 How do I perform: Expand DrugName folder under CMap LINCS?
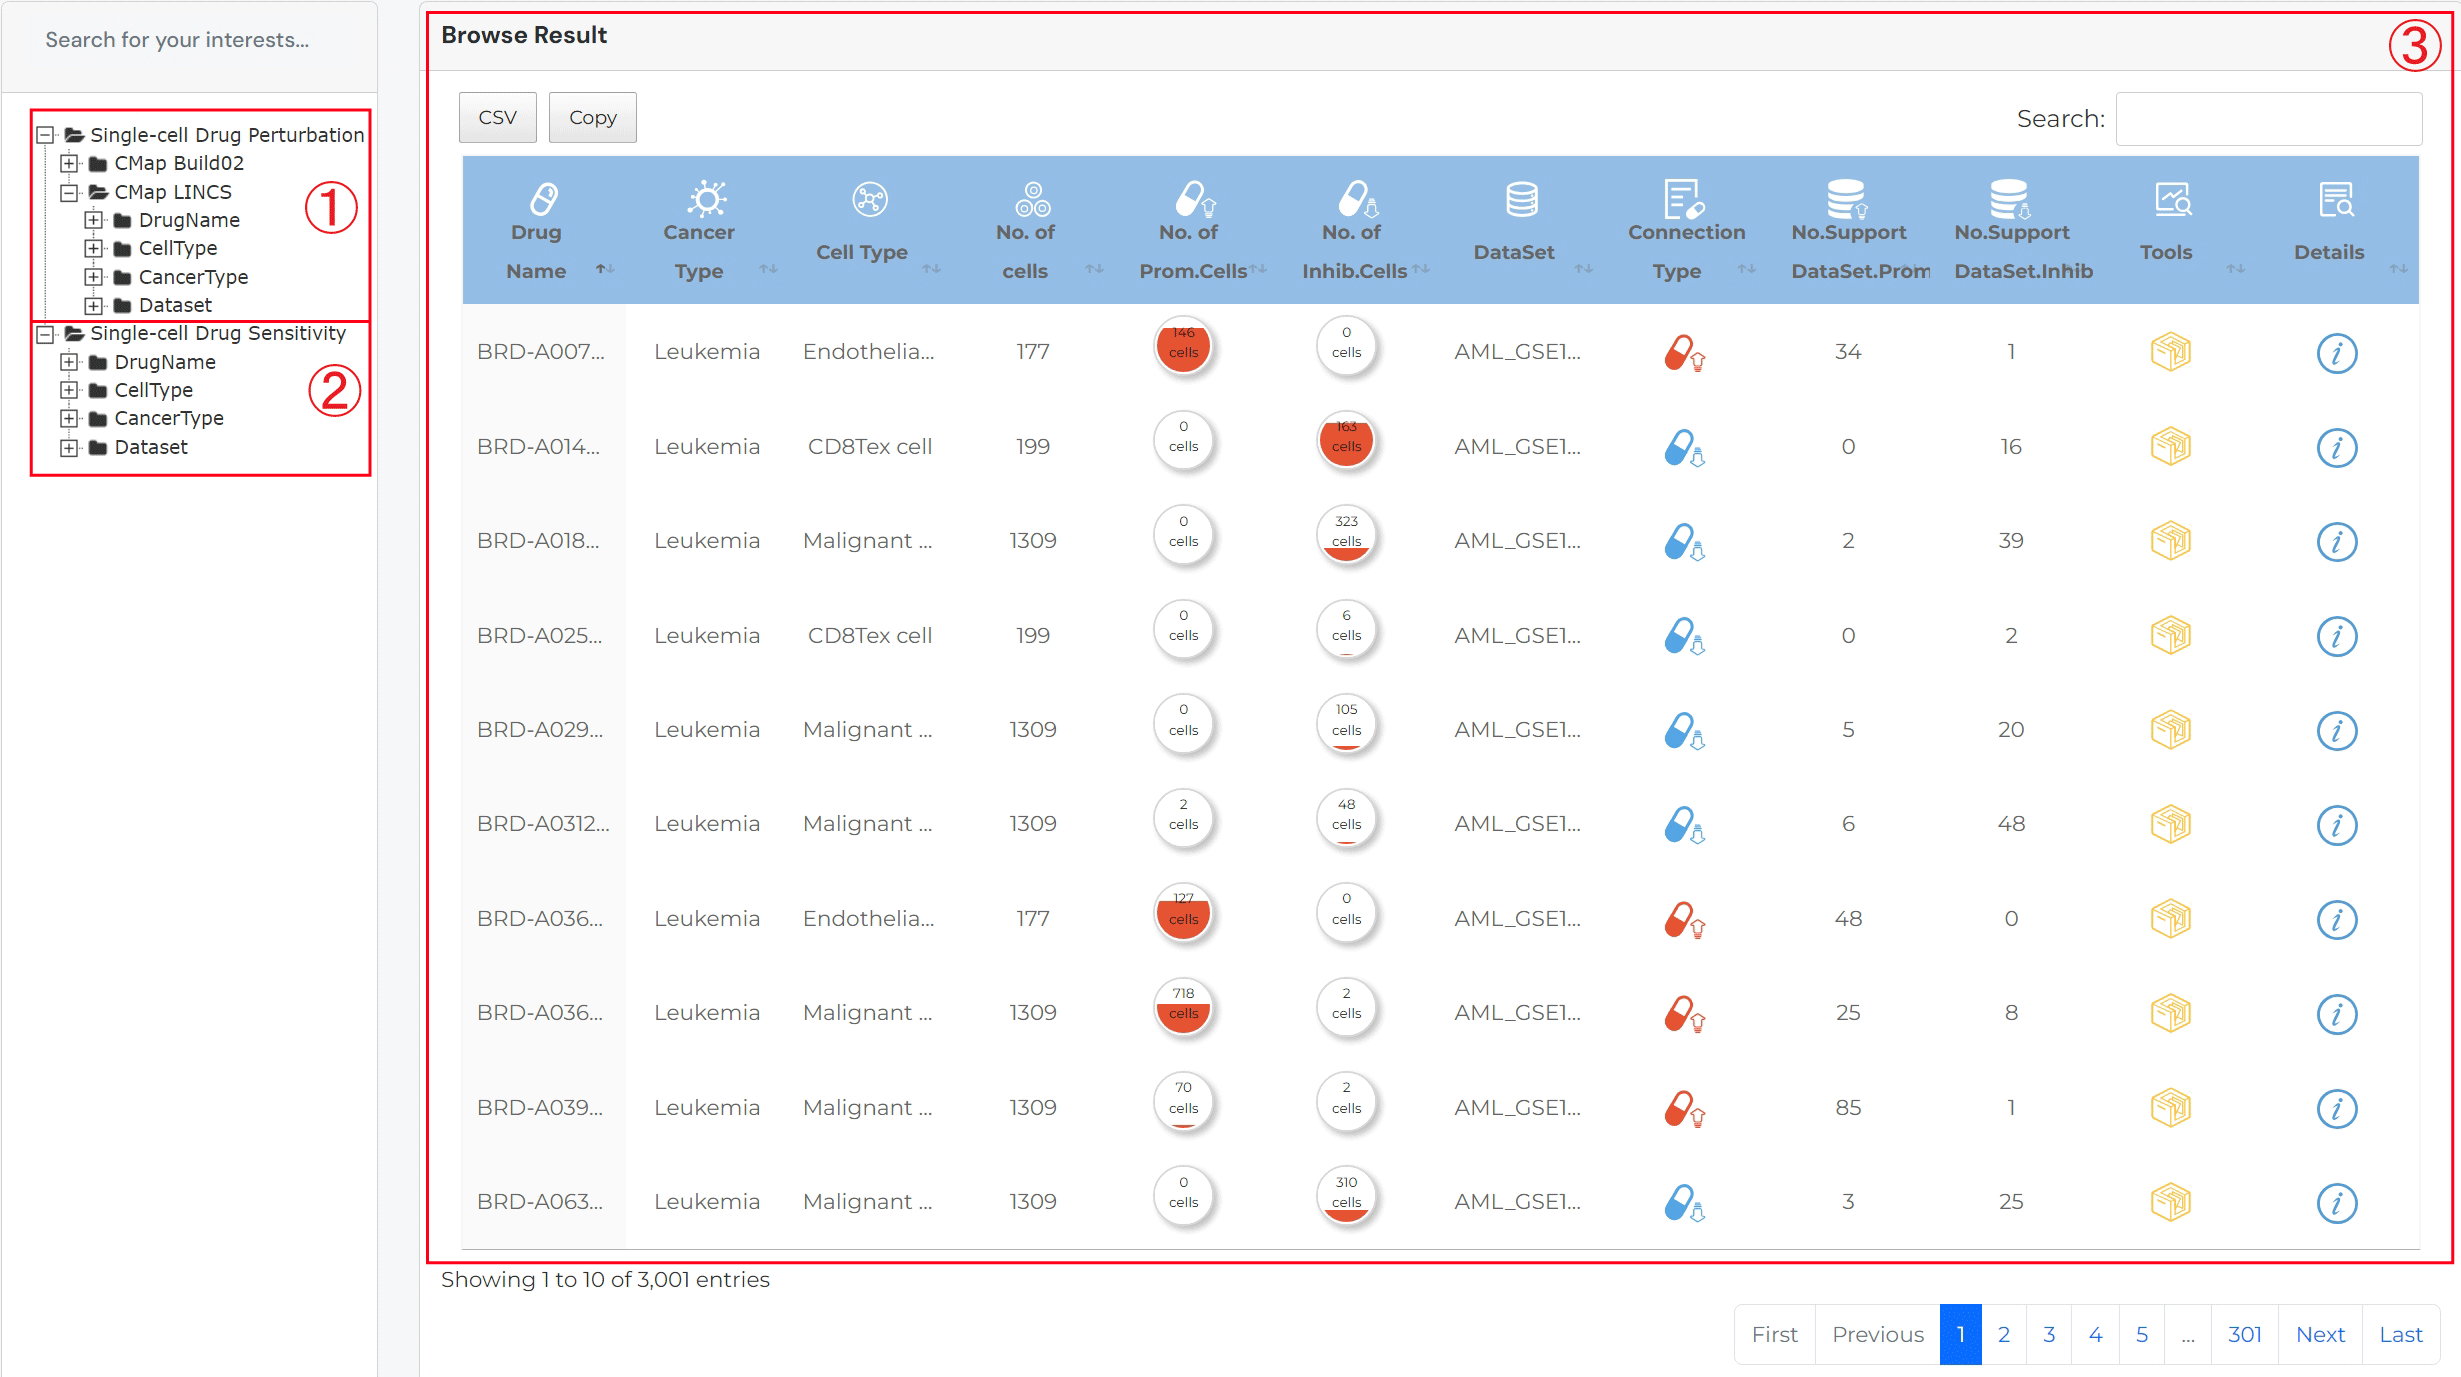pos(93,220)
